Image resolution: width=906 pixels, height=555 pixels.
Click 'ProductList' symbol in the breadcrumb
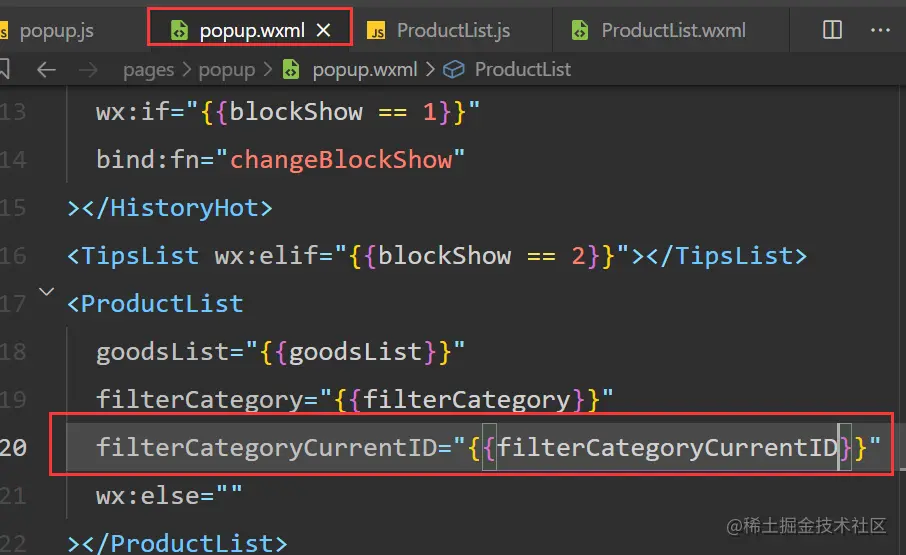coord(522,69)
